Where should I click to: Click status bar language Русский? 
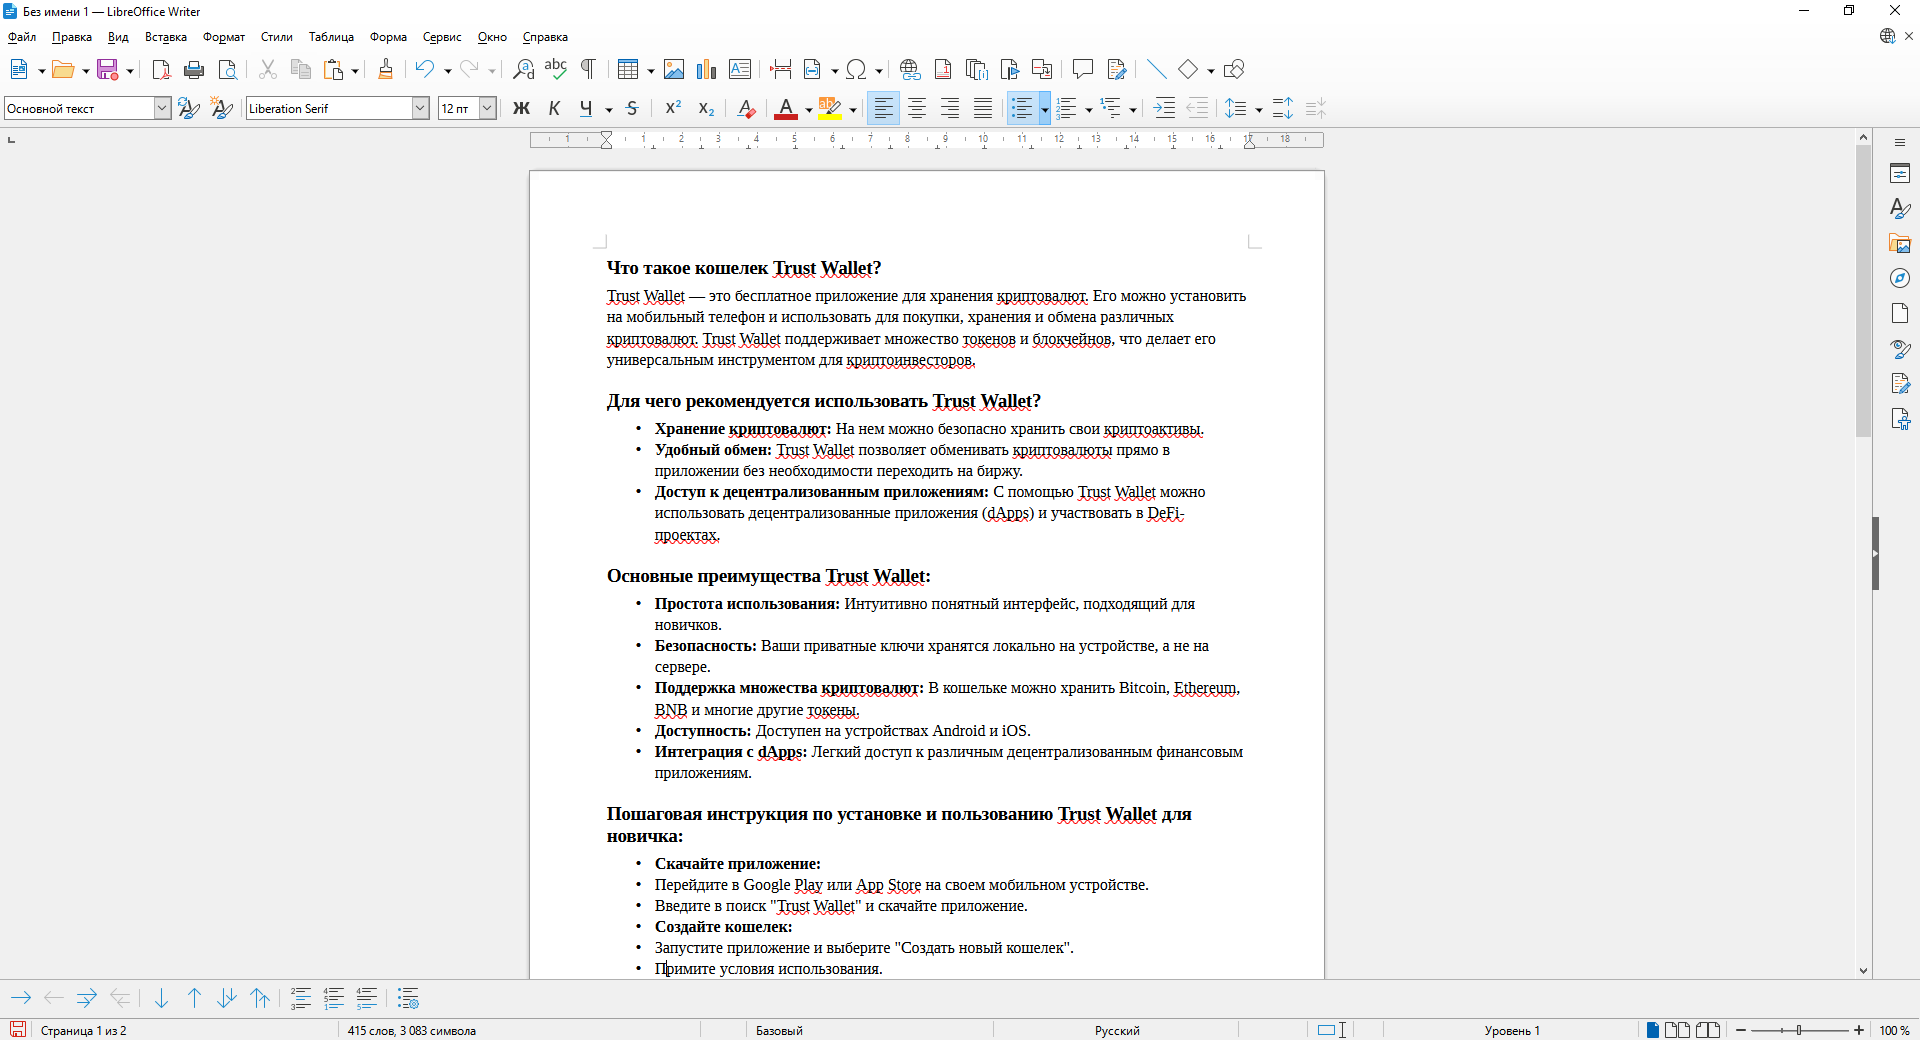1117,1030
